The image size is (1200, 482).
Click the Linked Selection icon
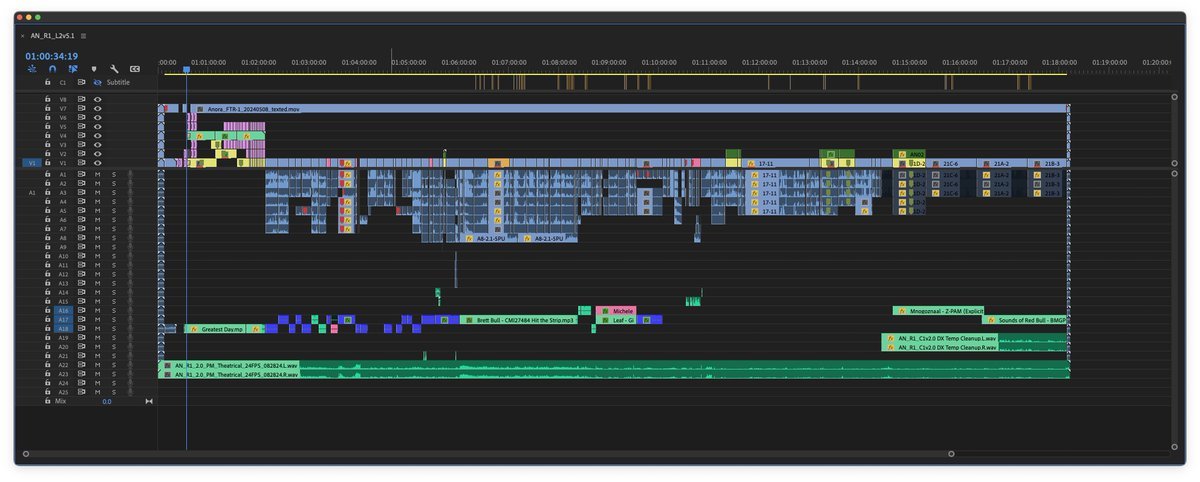point(73,69)
